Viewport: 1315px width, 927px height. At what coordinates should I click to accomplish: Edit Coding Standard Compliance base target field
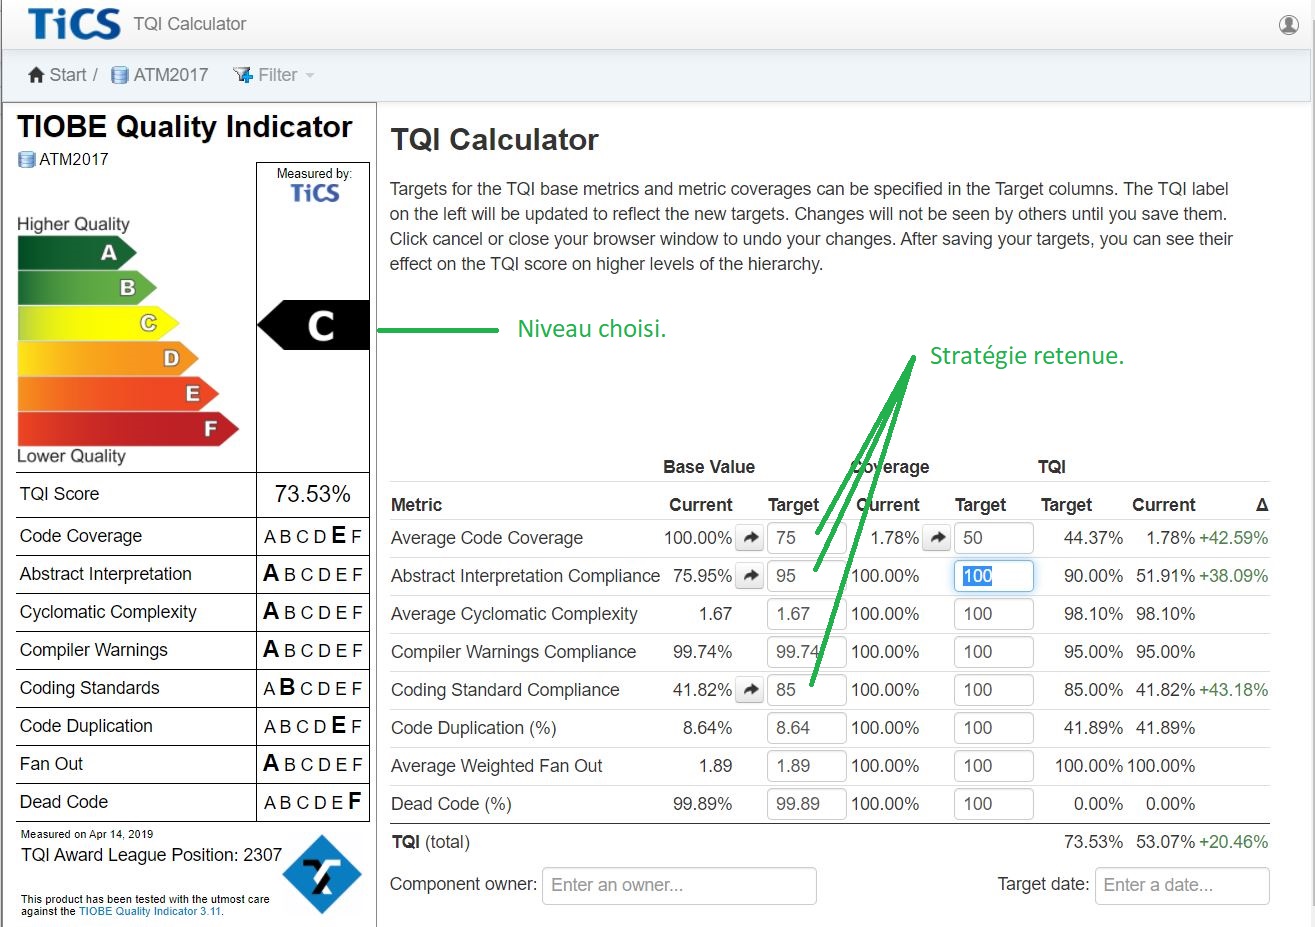807,690
